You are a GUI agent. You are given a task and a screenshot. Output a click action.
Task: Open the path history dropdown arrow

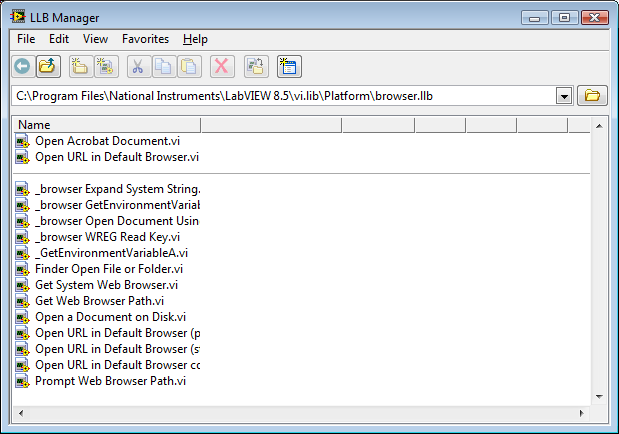tap(564, 96)
